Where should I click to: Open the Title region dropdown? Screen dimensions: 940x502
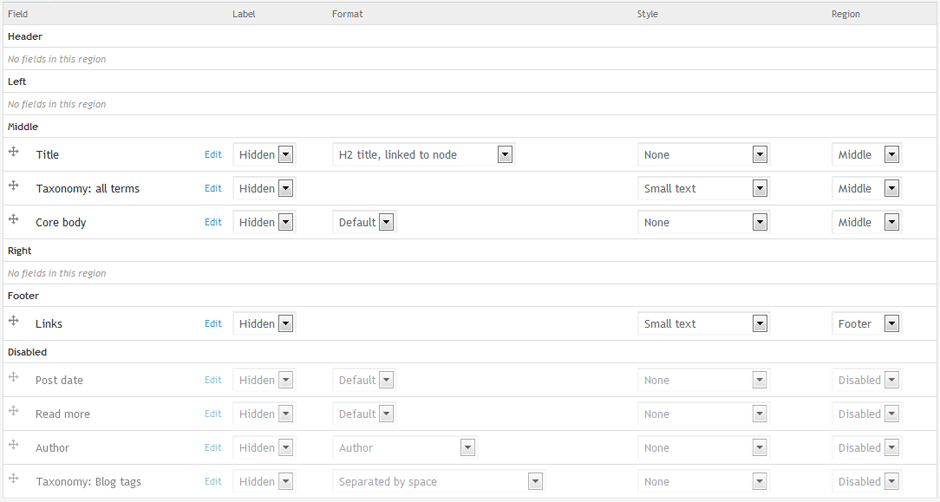(x=866, y=155)
